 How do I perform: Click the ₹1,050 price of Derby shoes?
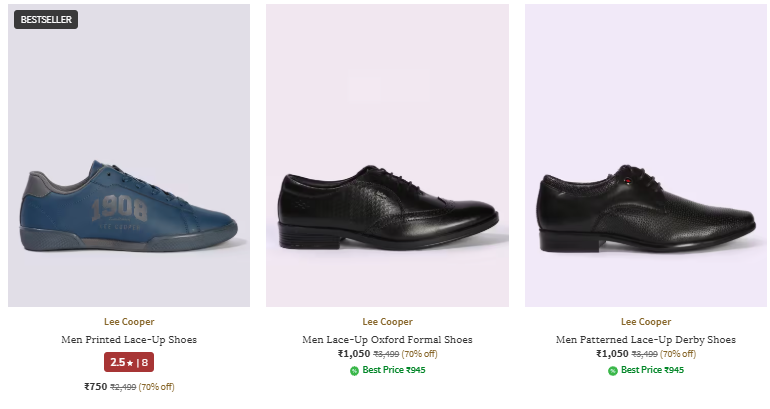[x=612, y=354]
